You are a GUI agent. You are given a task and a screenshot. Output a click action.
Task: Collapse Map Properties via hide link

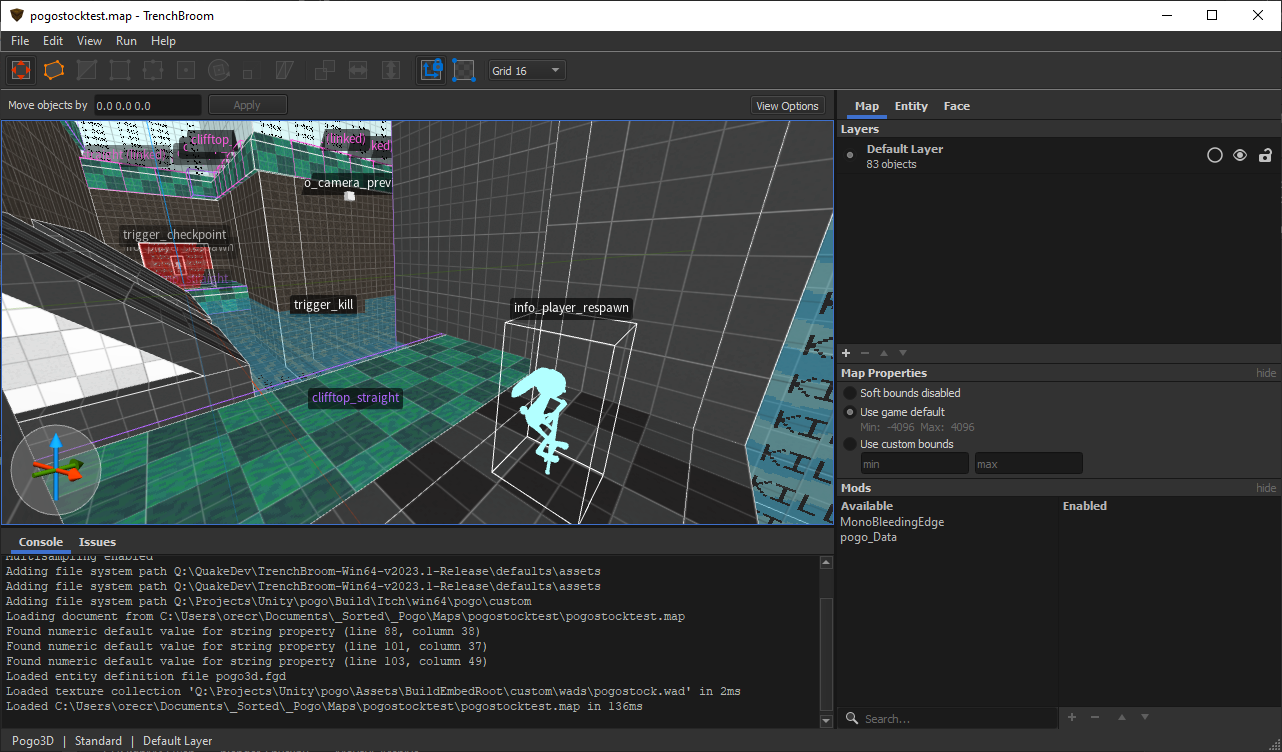[x=1266, y=373]
